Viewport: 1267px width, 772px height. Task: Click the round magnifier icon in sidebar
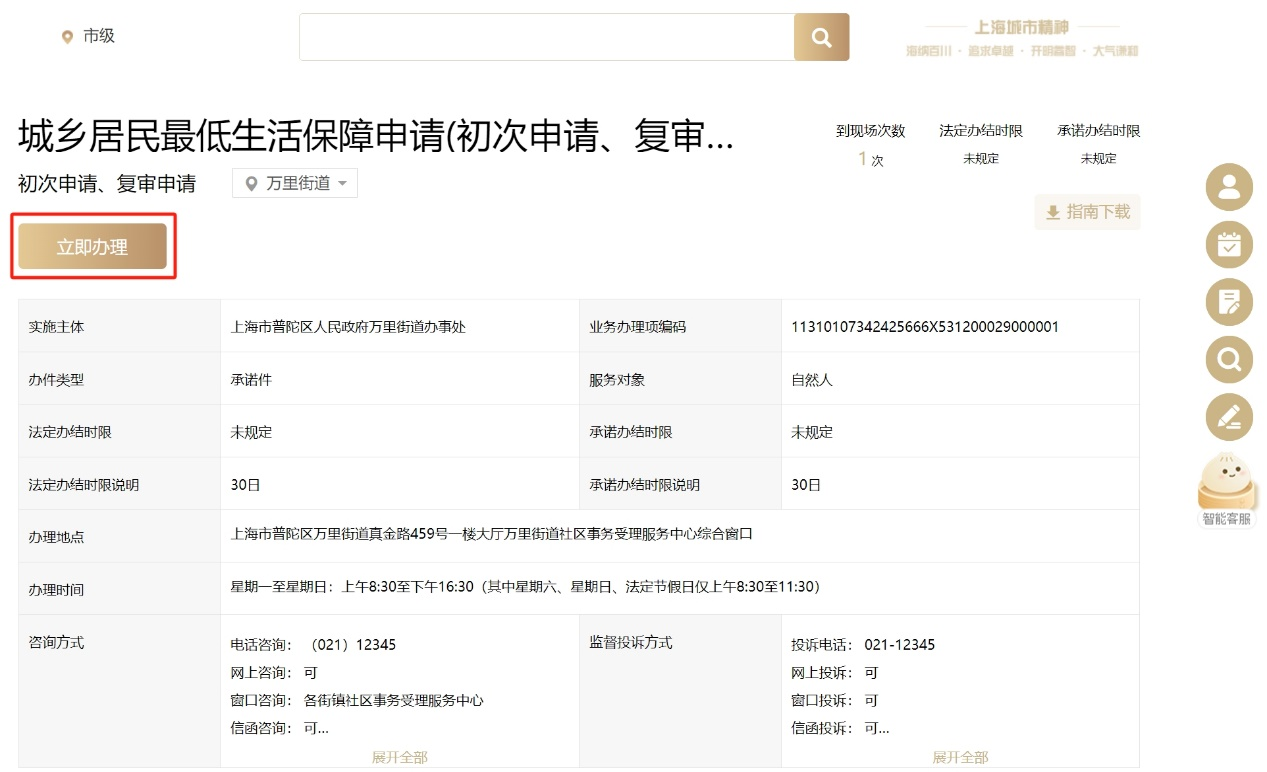tap(1229, 359)
